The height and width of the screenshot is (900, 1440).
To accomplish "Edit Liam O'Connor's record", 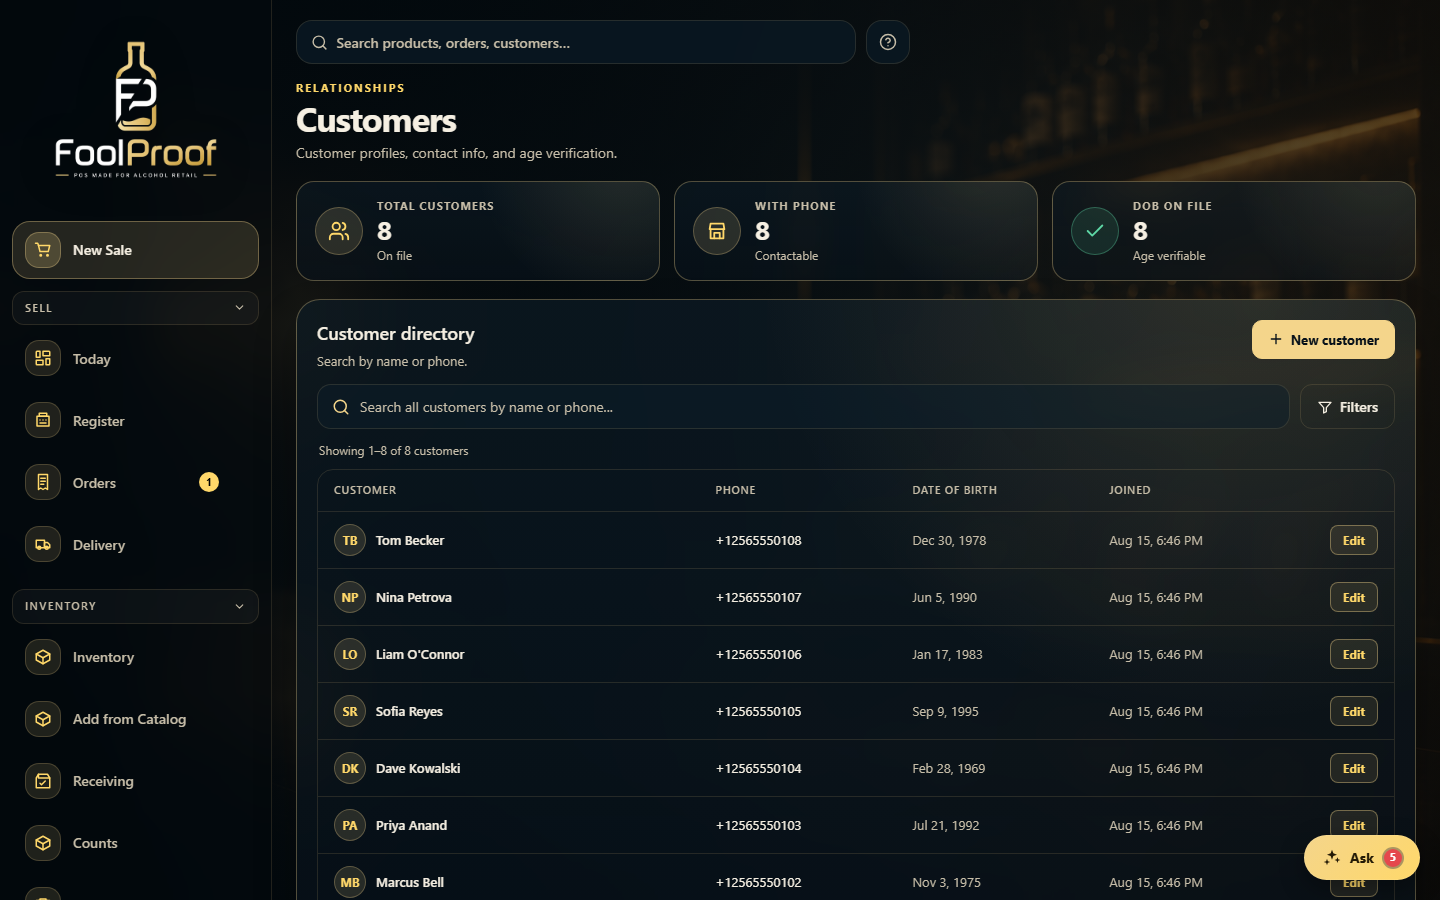I will coord(1354,654).
